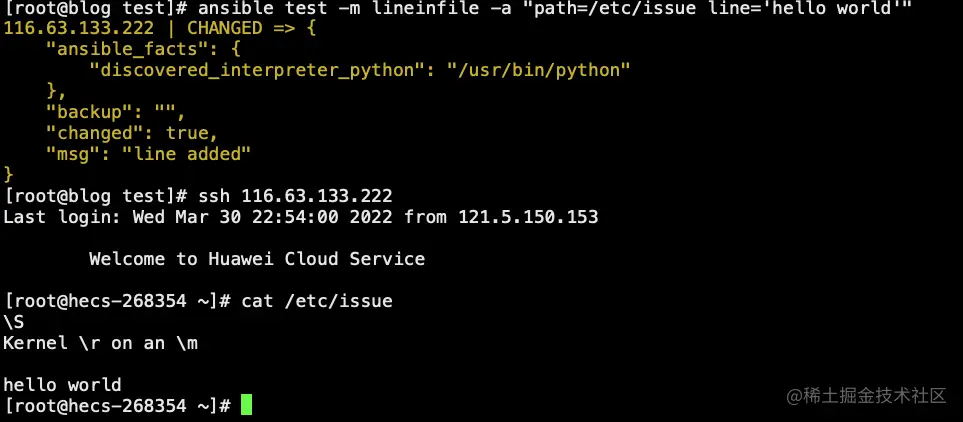Click the 稀土掘金技术社区 watermark text
The image size is (963, 422).
pyautogui.click(x=866, y=396)
